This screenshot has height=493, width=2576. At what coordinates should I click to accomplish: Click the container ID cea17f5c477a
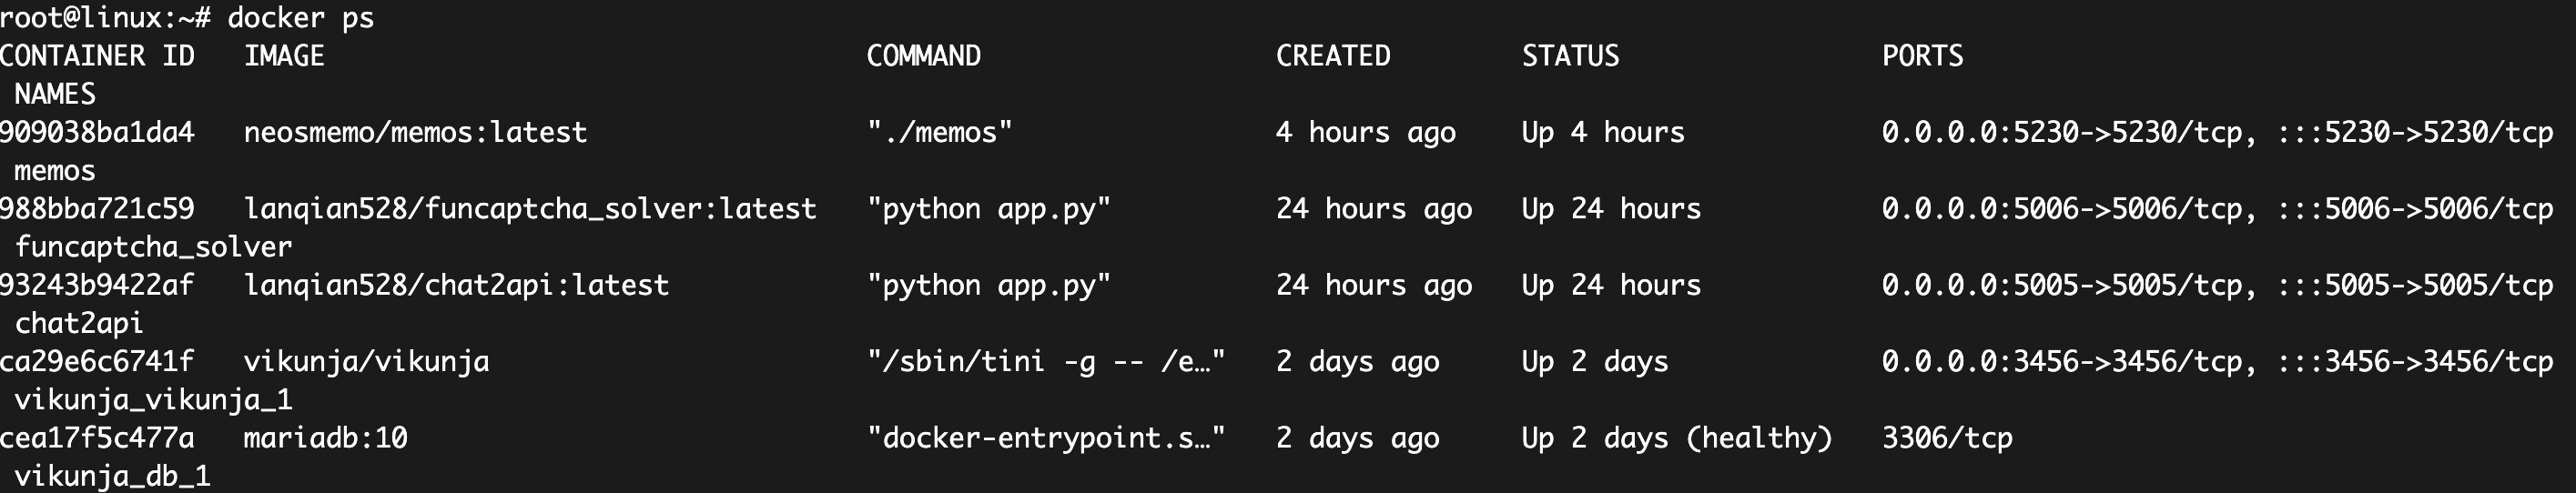point(97,438)
